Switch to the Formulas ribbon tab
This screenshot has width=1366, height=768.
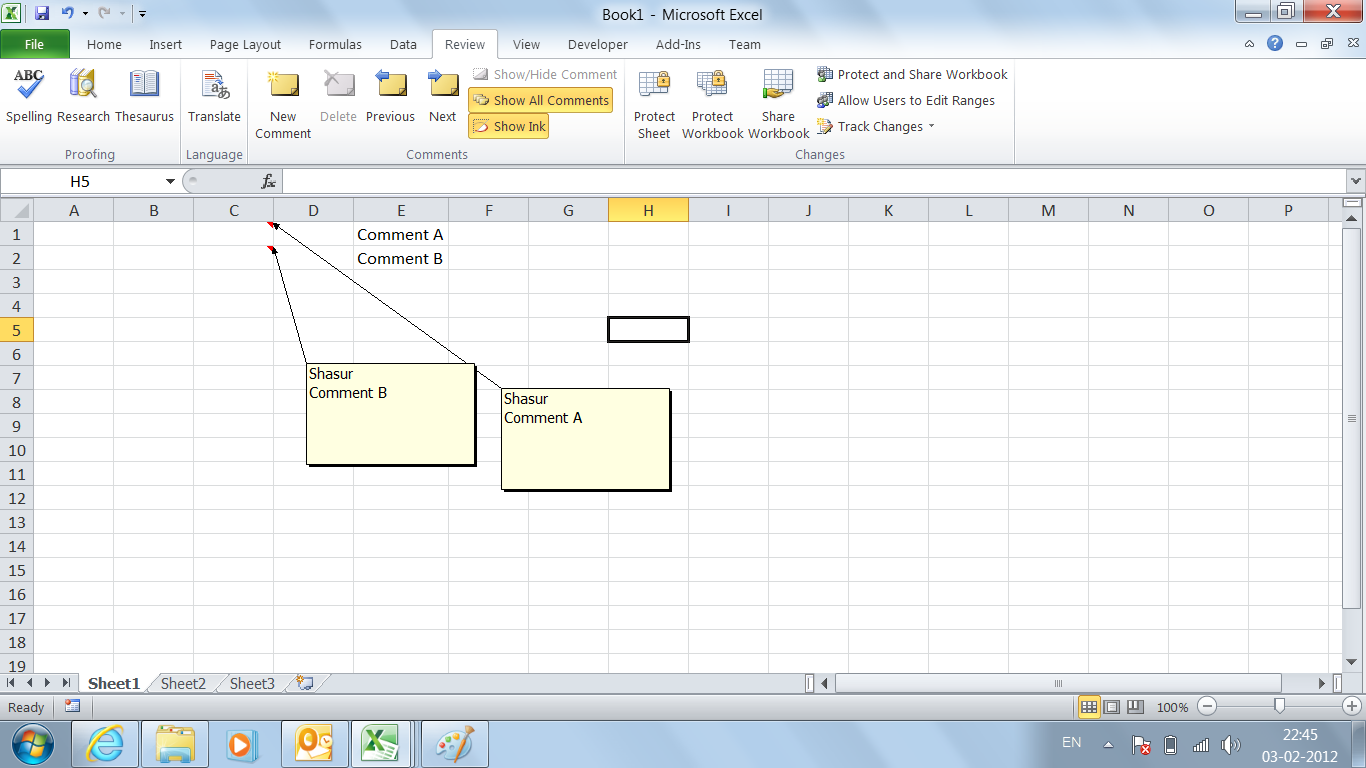[x=335, y=44]
